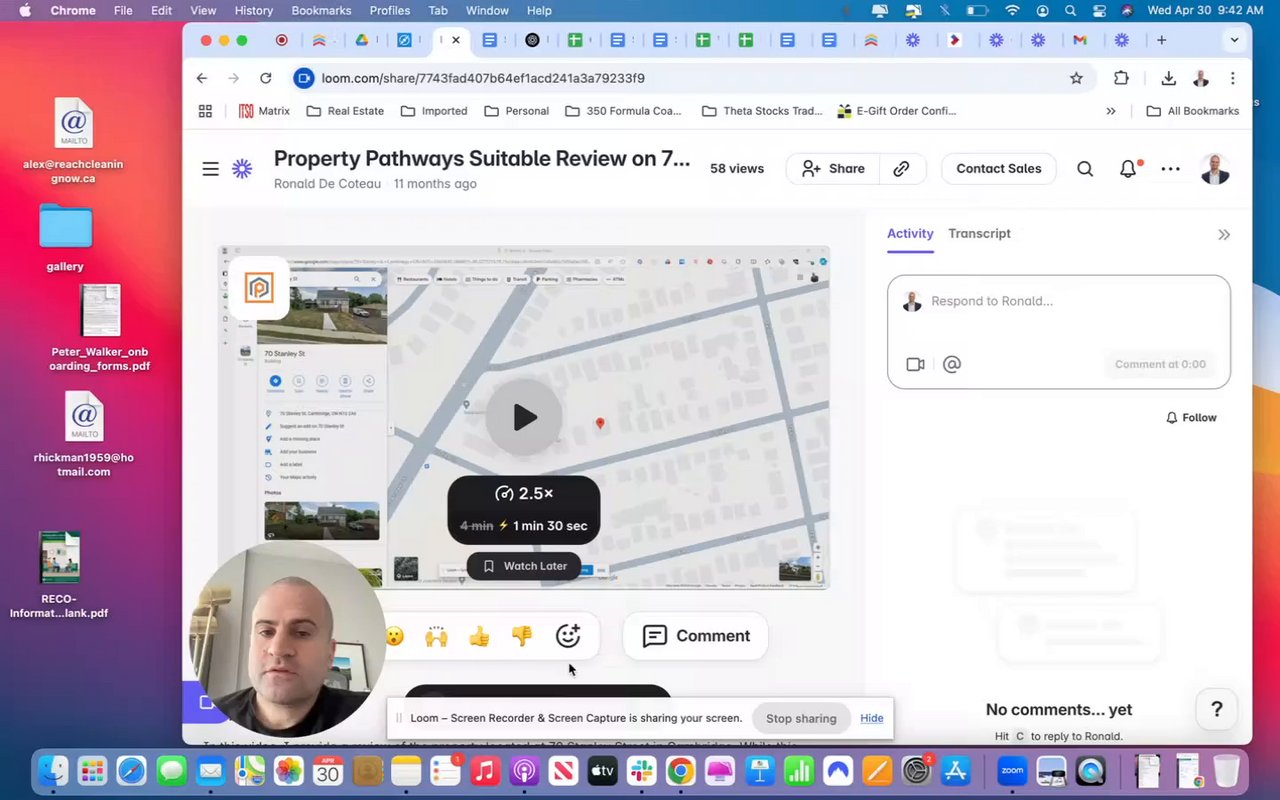1280x800 pixels.
Task: Open Chrome extensions puzzle icon
Action: [x=1121, y=78]
